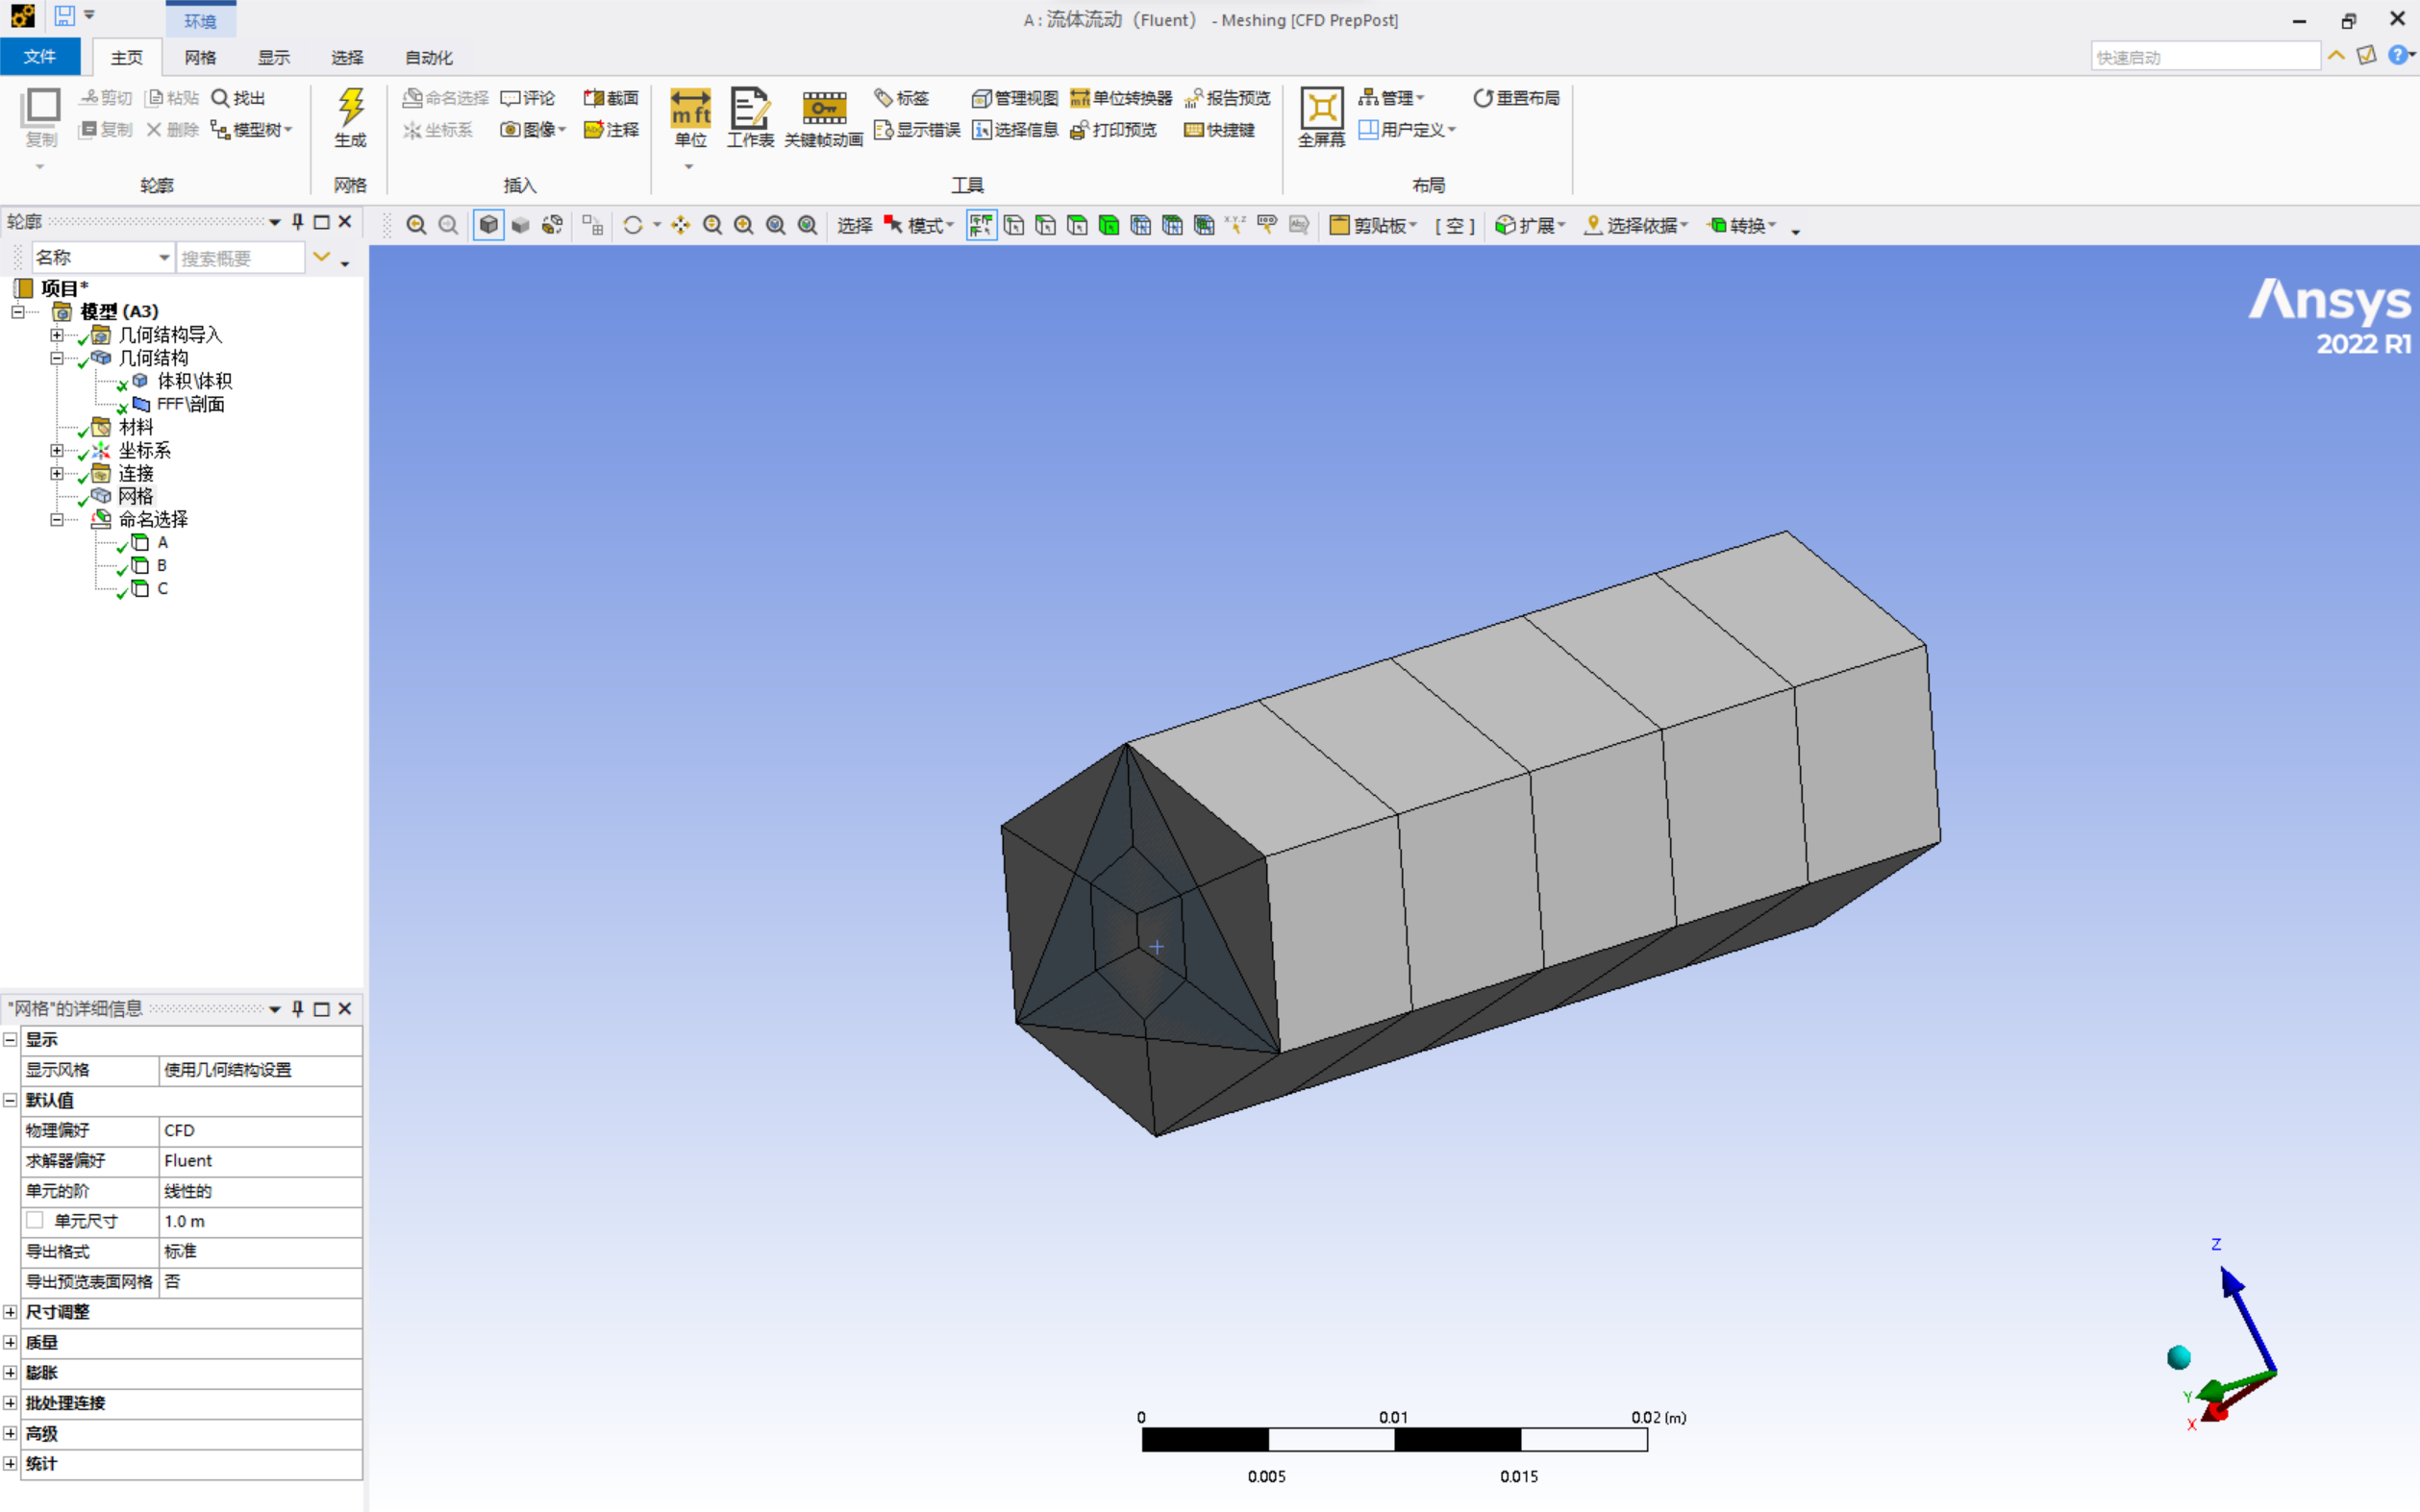Select the Edge selection filter icon
The height and width of the screenshot is (1512, 2420).
tap(1045, 225)
